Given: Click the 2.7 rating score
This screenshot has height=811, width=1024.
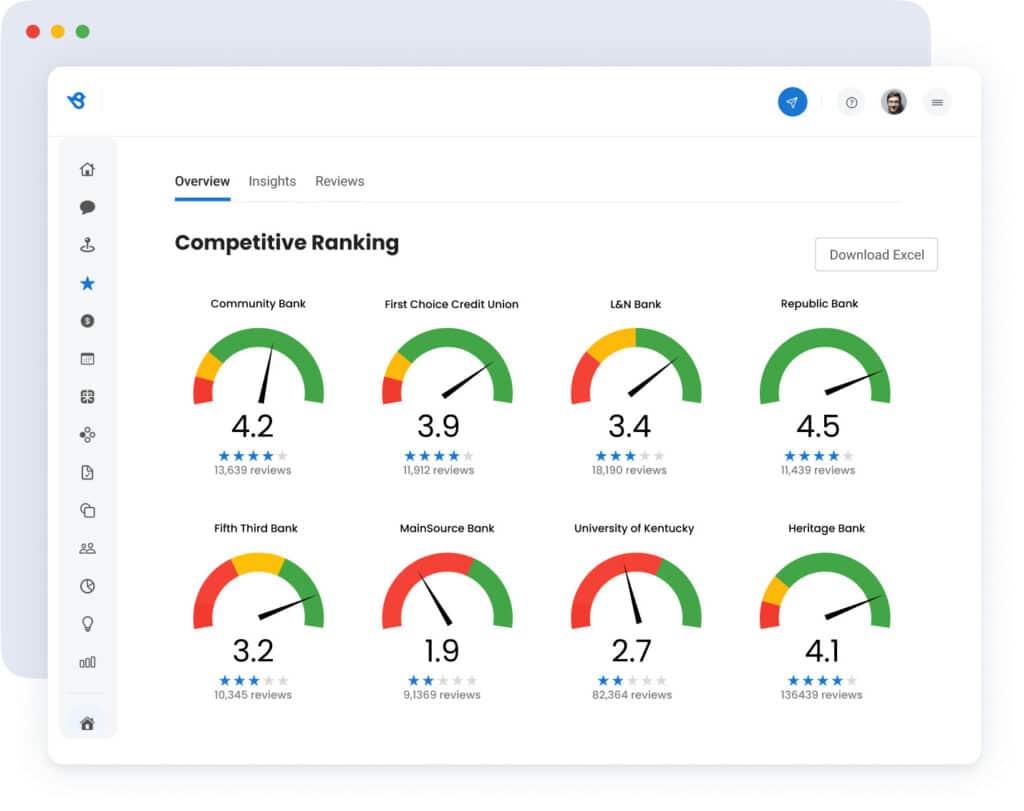Looking at the screenshot, I should tap(632, 651).
